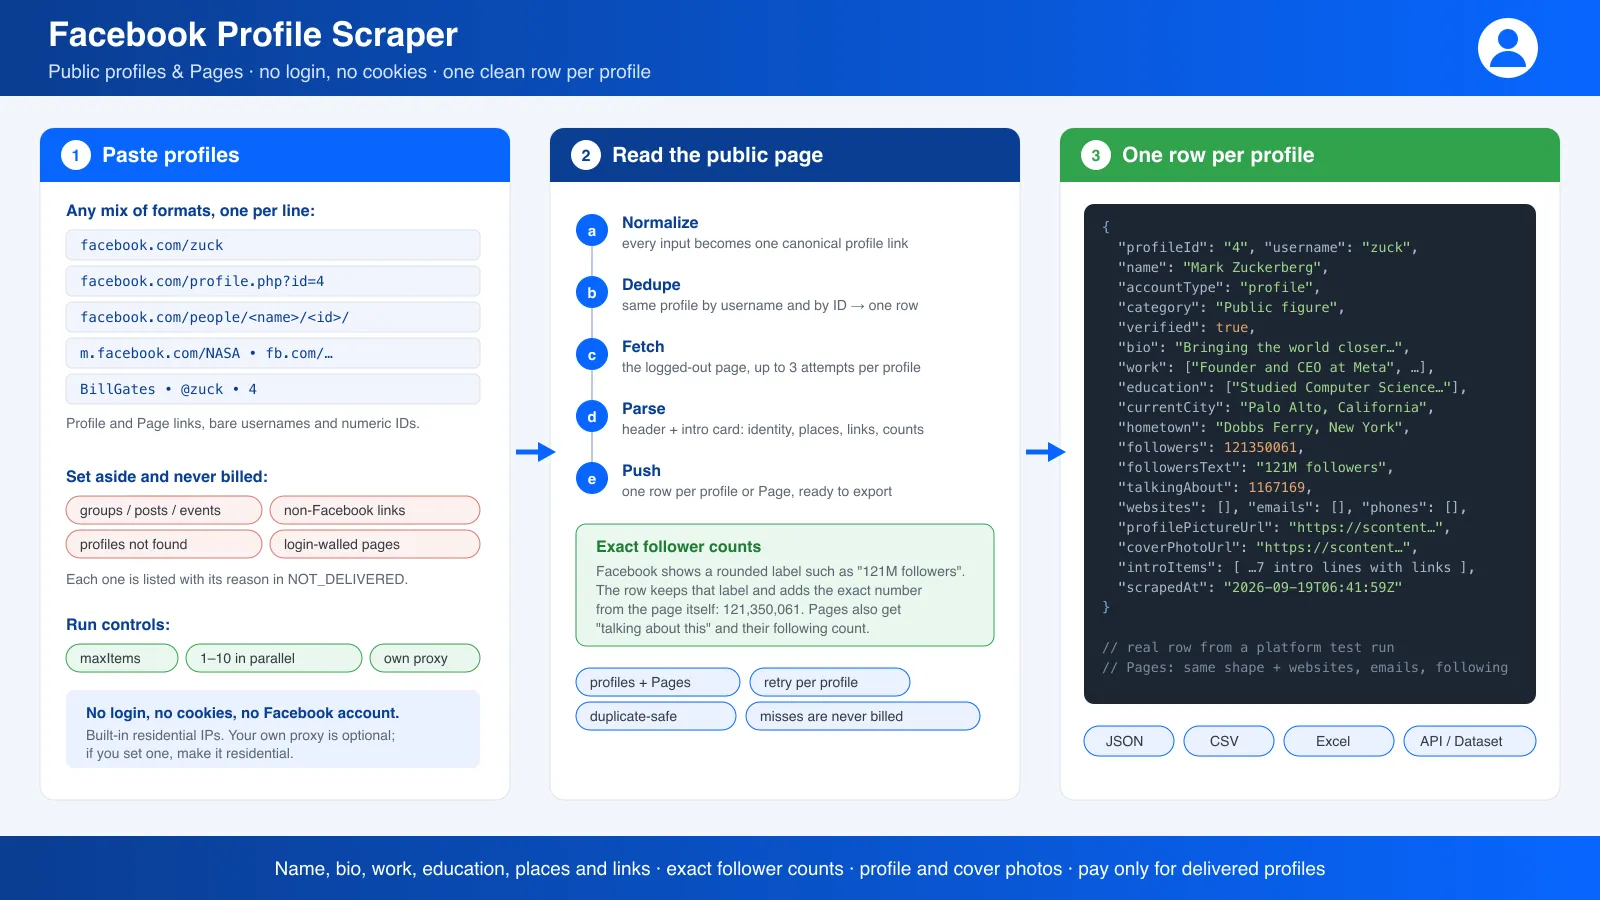
Task: Click the 'maxItems' run control chip
Action: [x=122, y=658]
